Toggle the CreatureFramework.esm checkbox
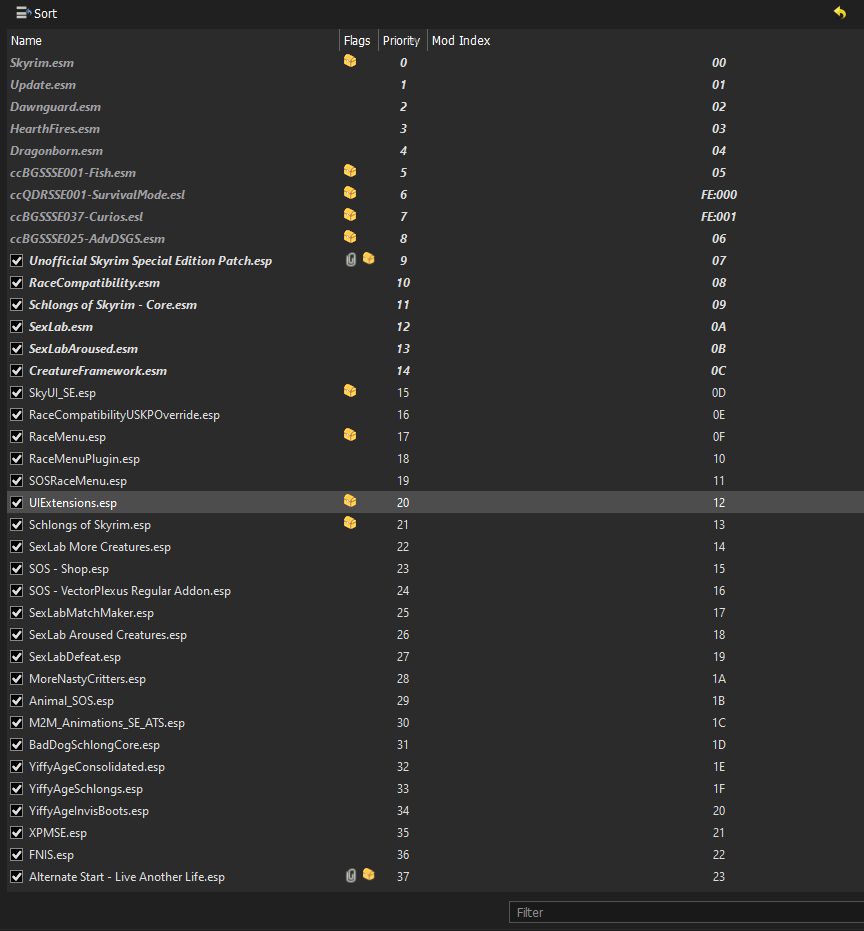 coord(17,370)
